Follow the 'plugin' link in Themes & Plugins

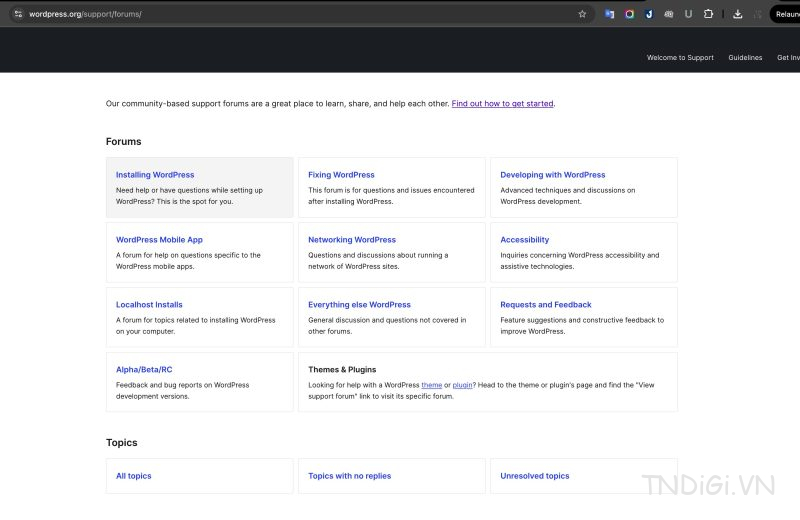pos(462,385)
